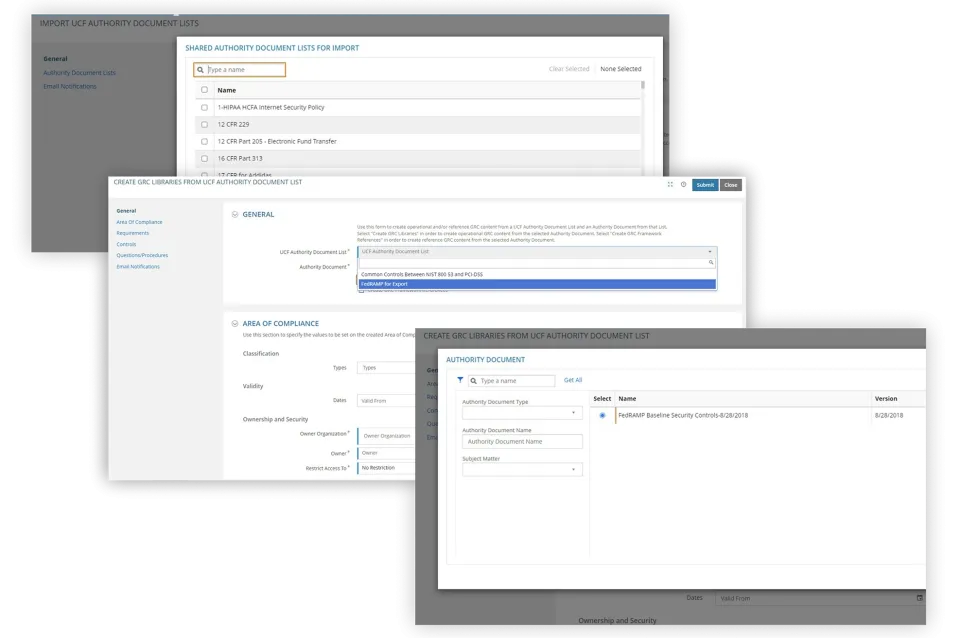Screen dimensions: 960x638
Task: Click the help icon next to Submit
Action: 683,185
